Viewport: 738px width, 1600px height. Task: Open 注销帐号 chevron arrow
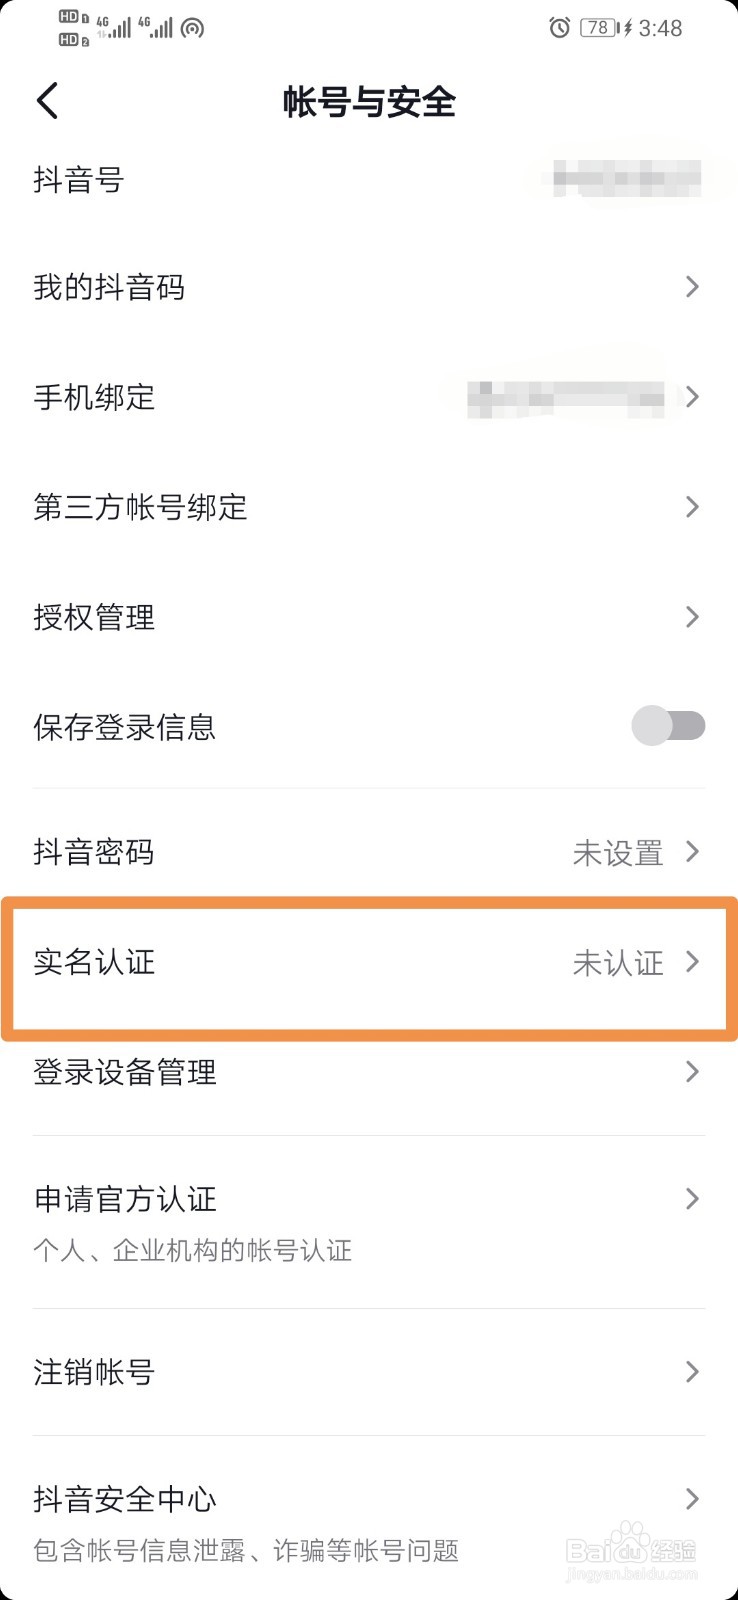tap(692, 1372)
